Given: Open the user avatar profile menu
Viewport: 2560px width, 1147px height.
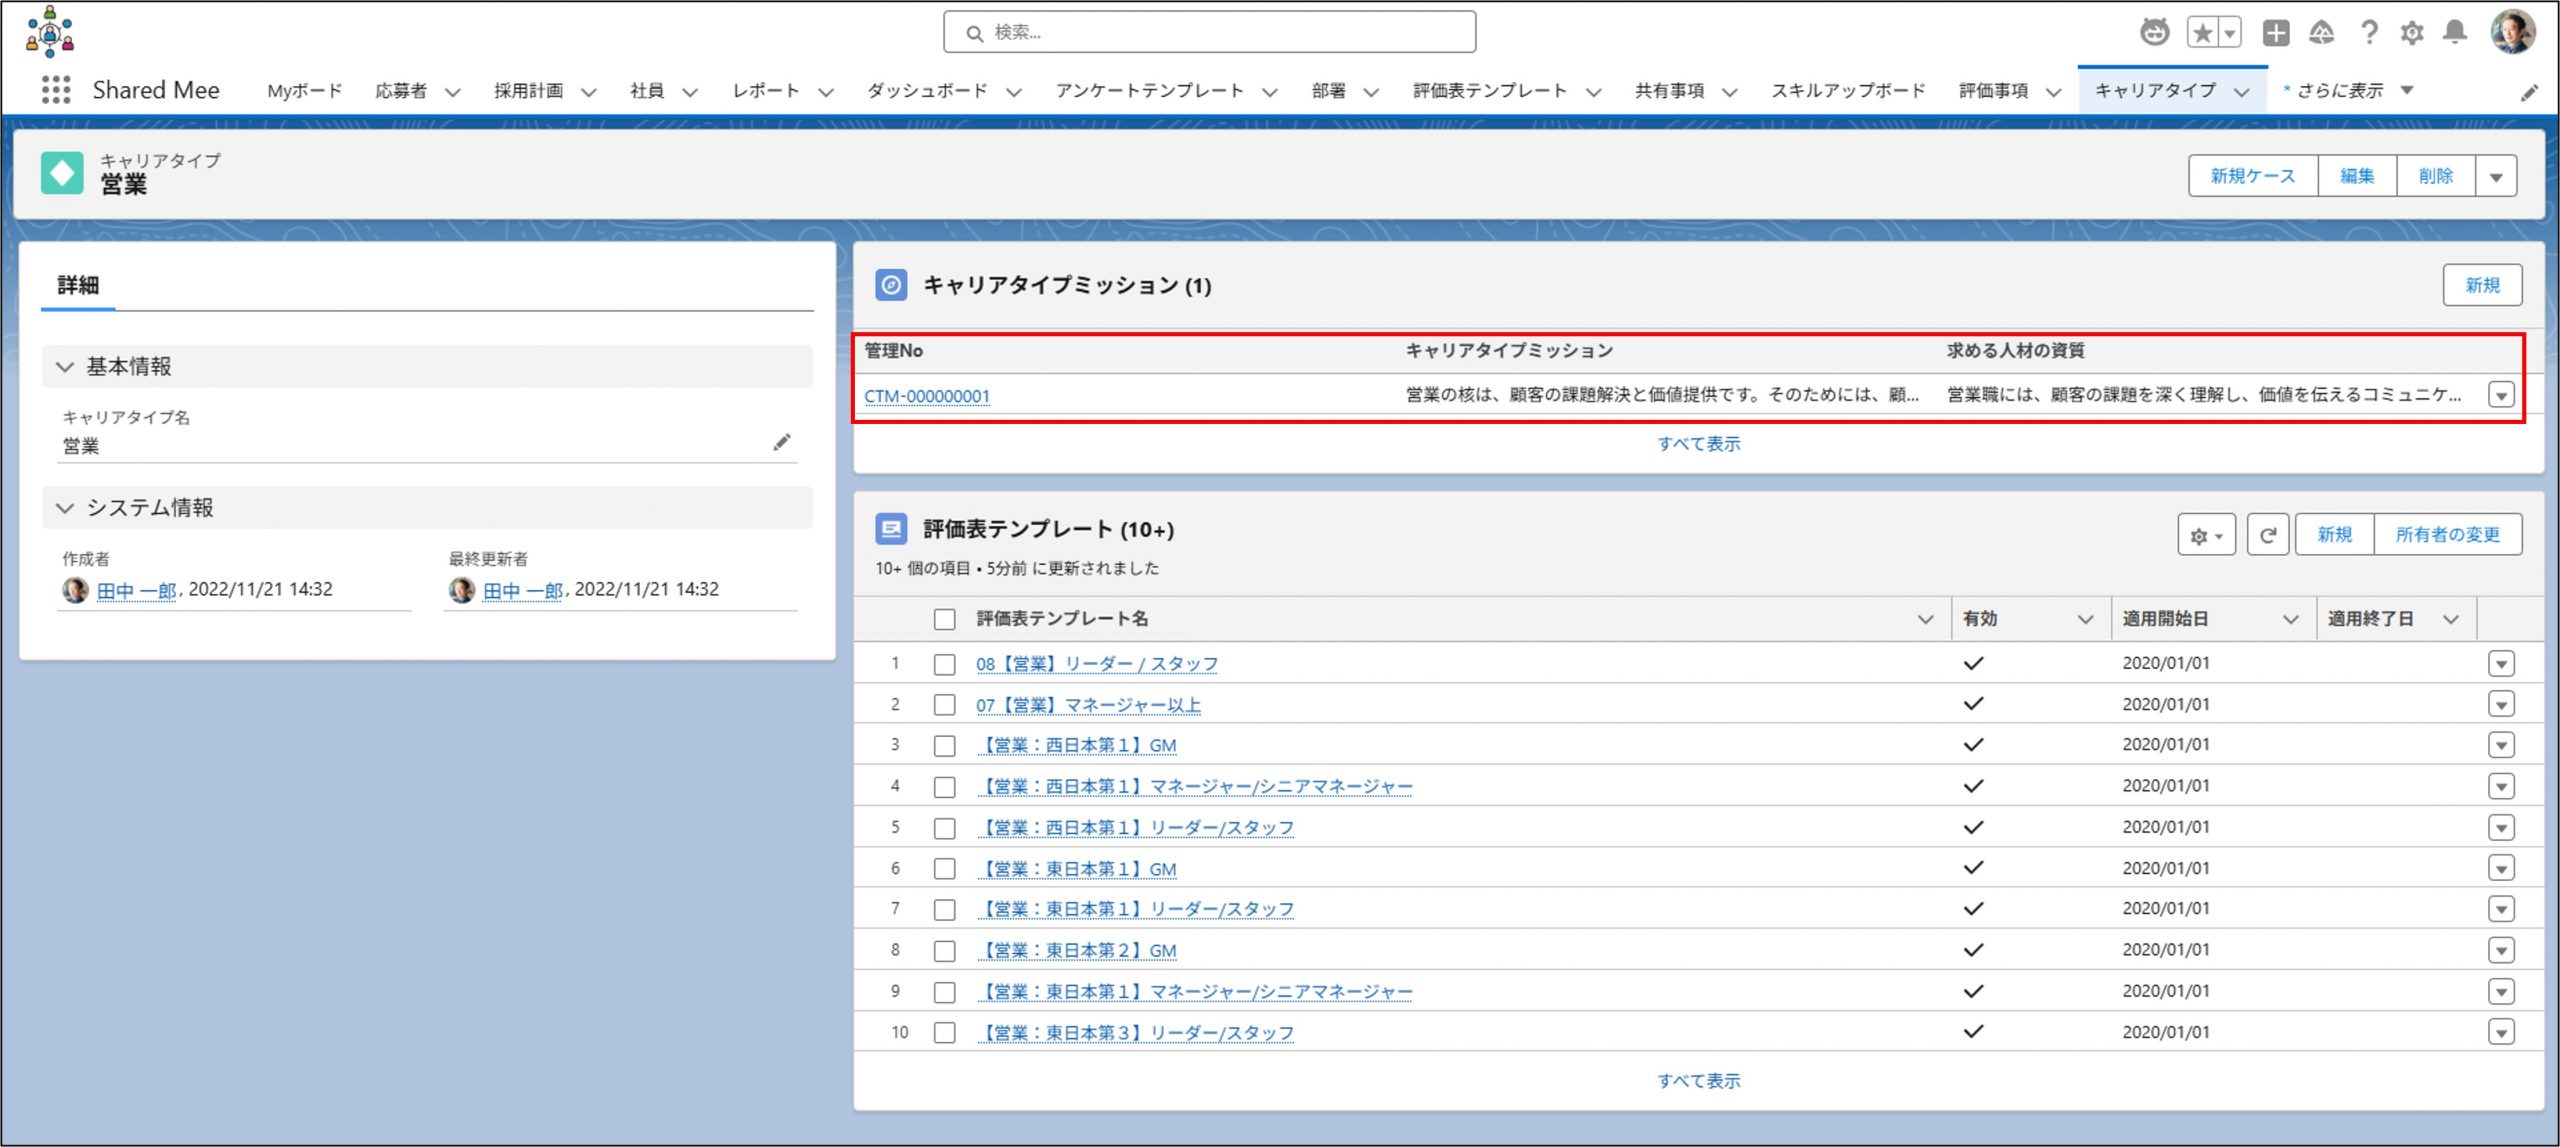Looking at the screenshot, I should tap(2512, 33).
